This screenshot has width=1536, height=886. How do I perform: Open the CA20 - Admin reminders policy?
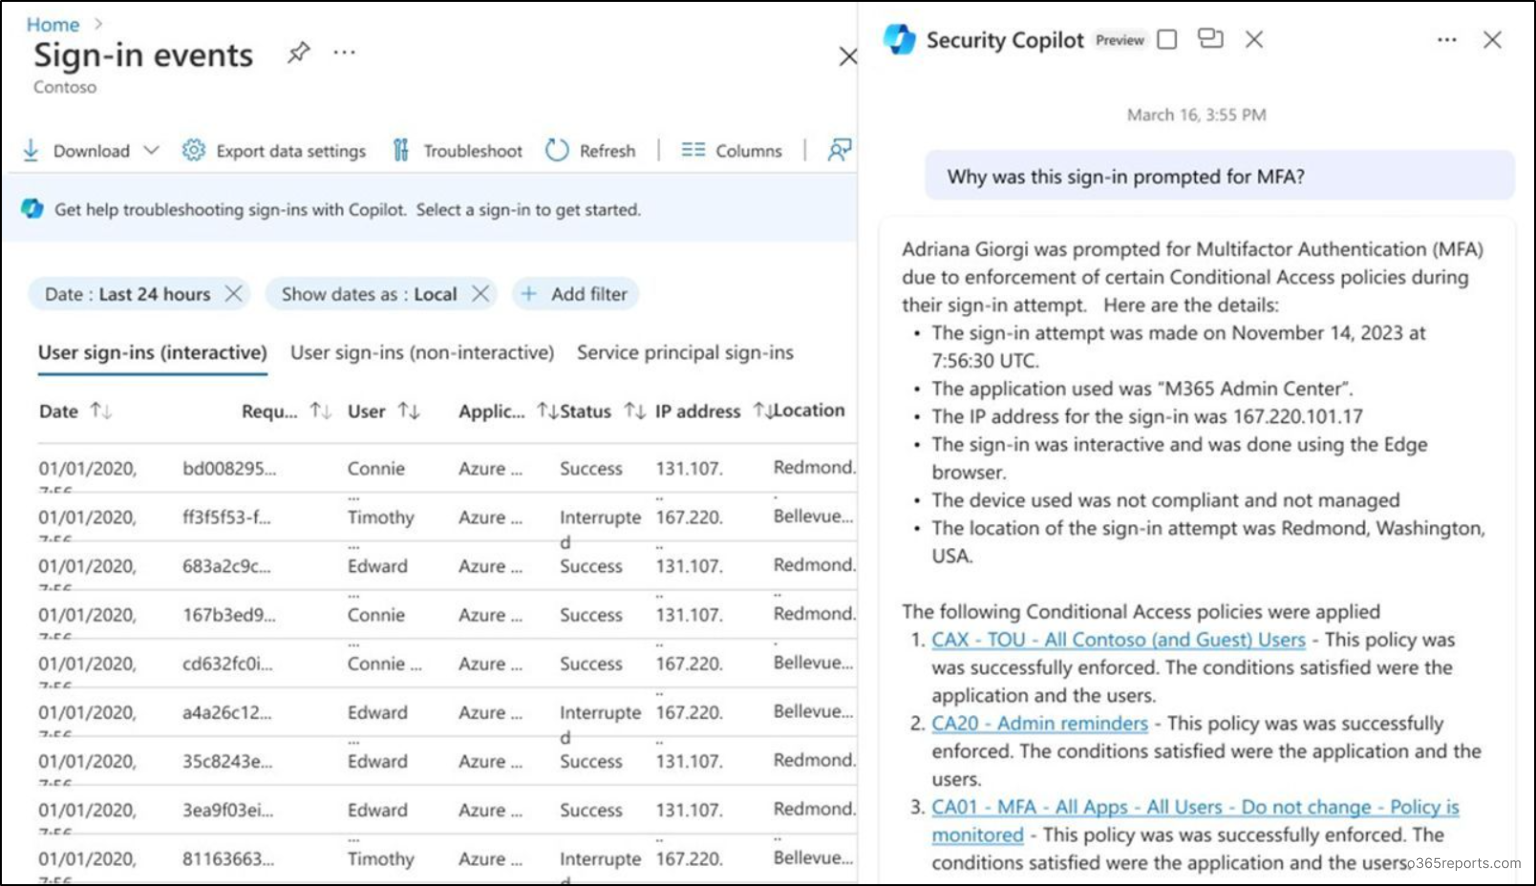[1039, 724]
